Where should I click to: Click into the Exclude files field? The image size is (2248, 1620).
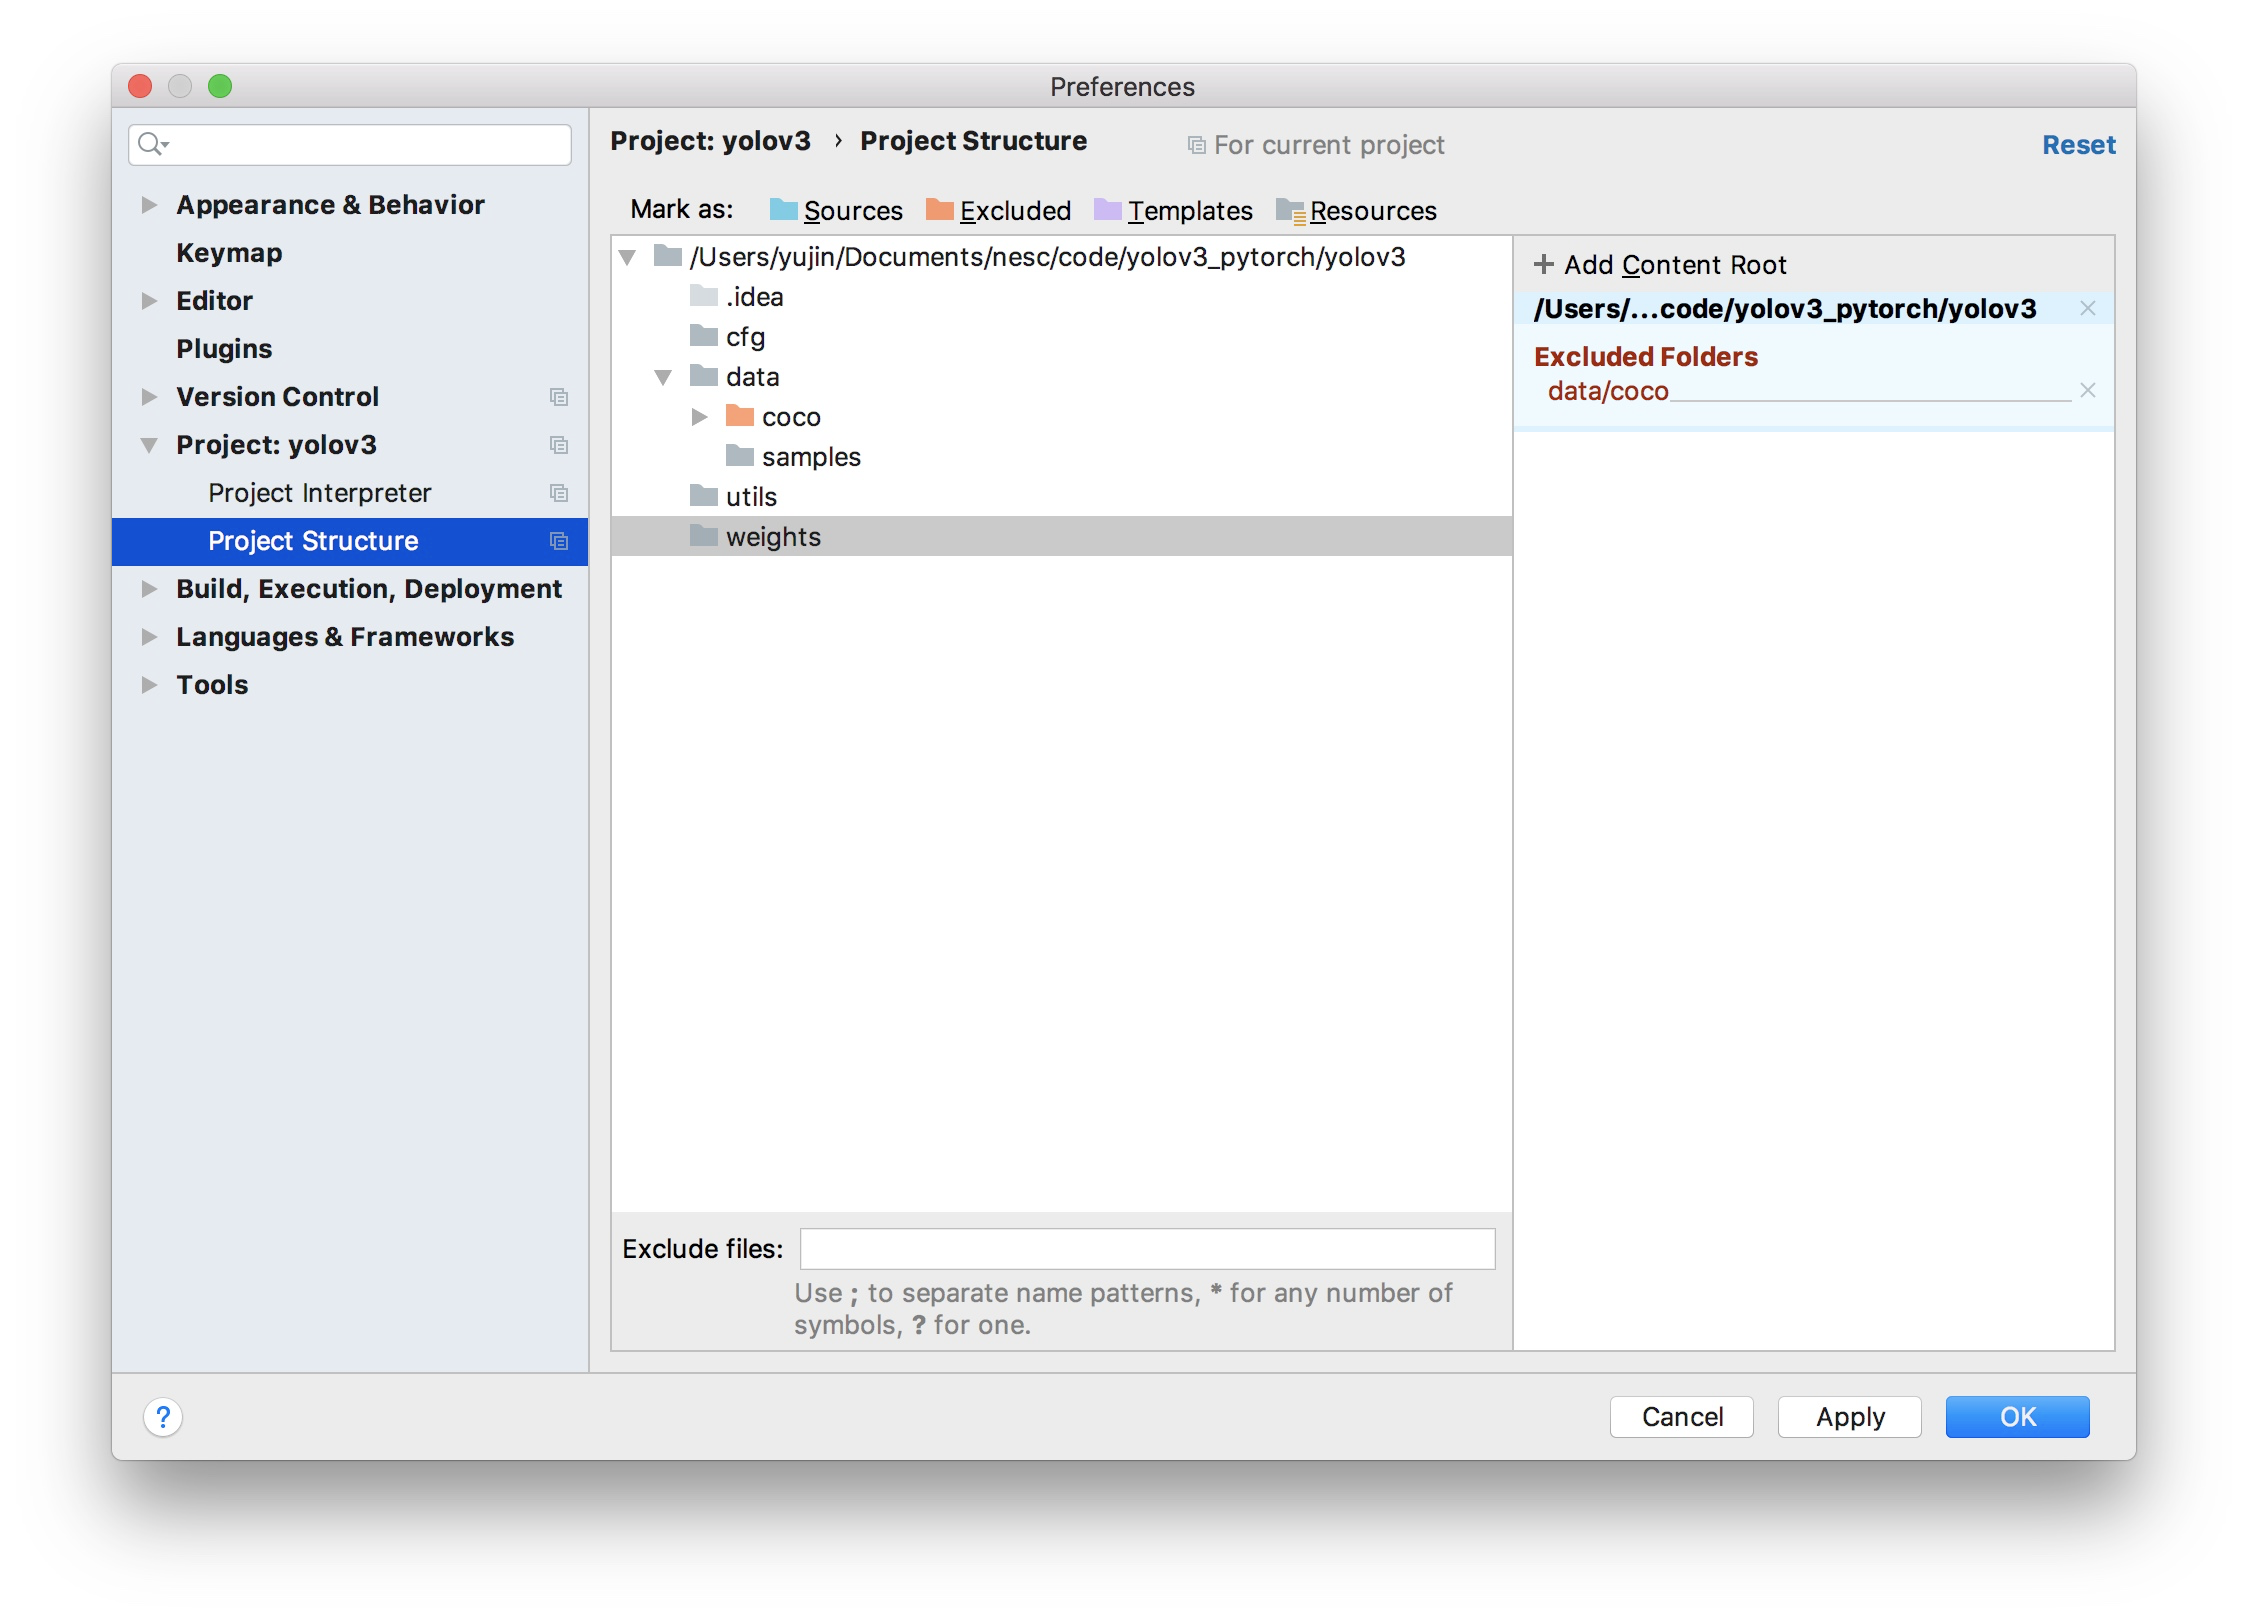[1146, 1248]
